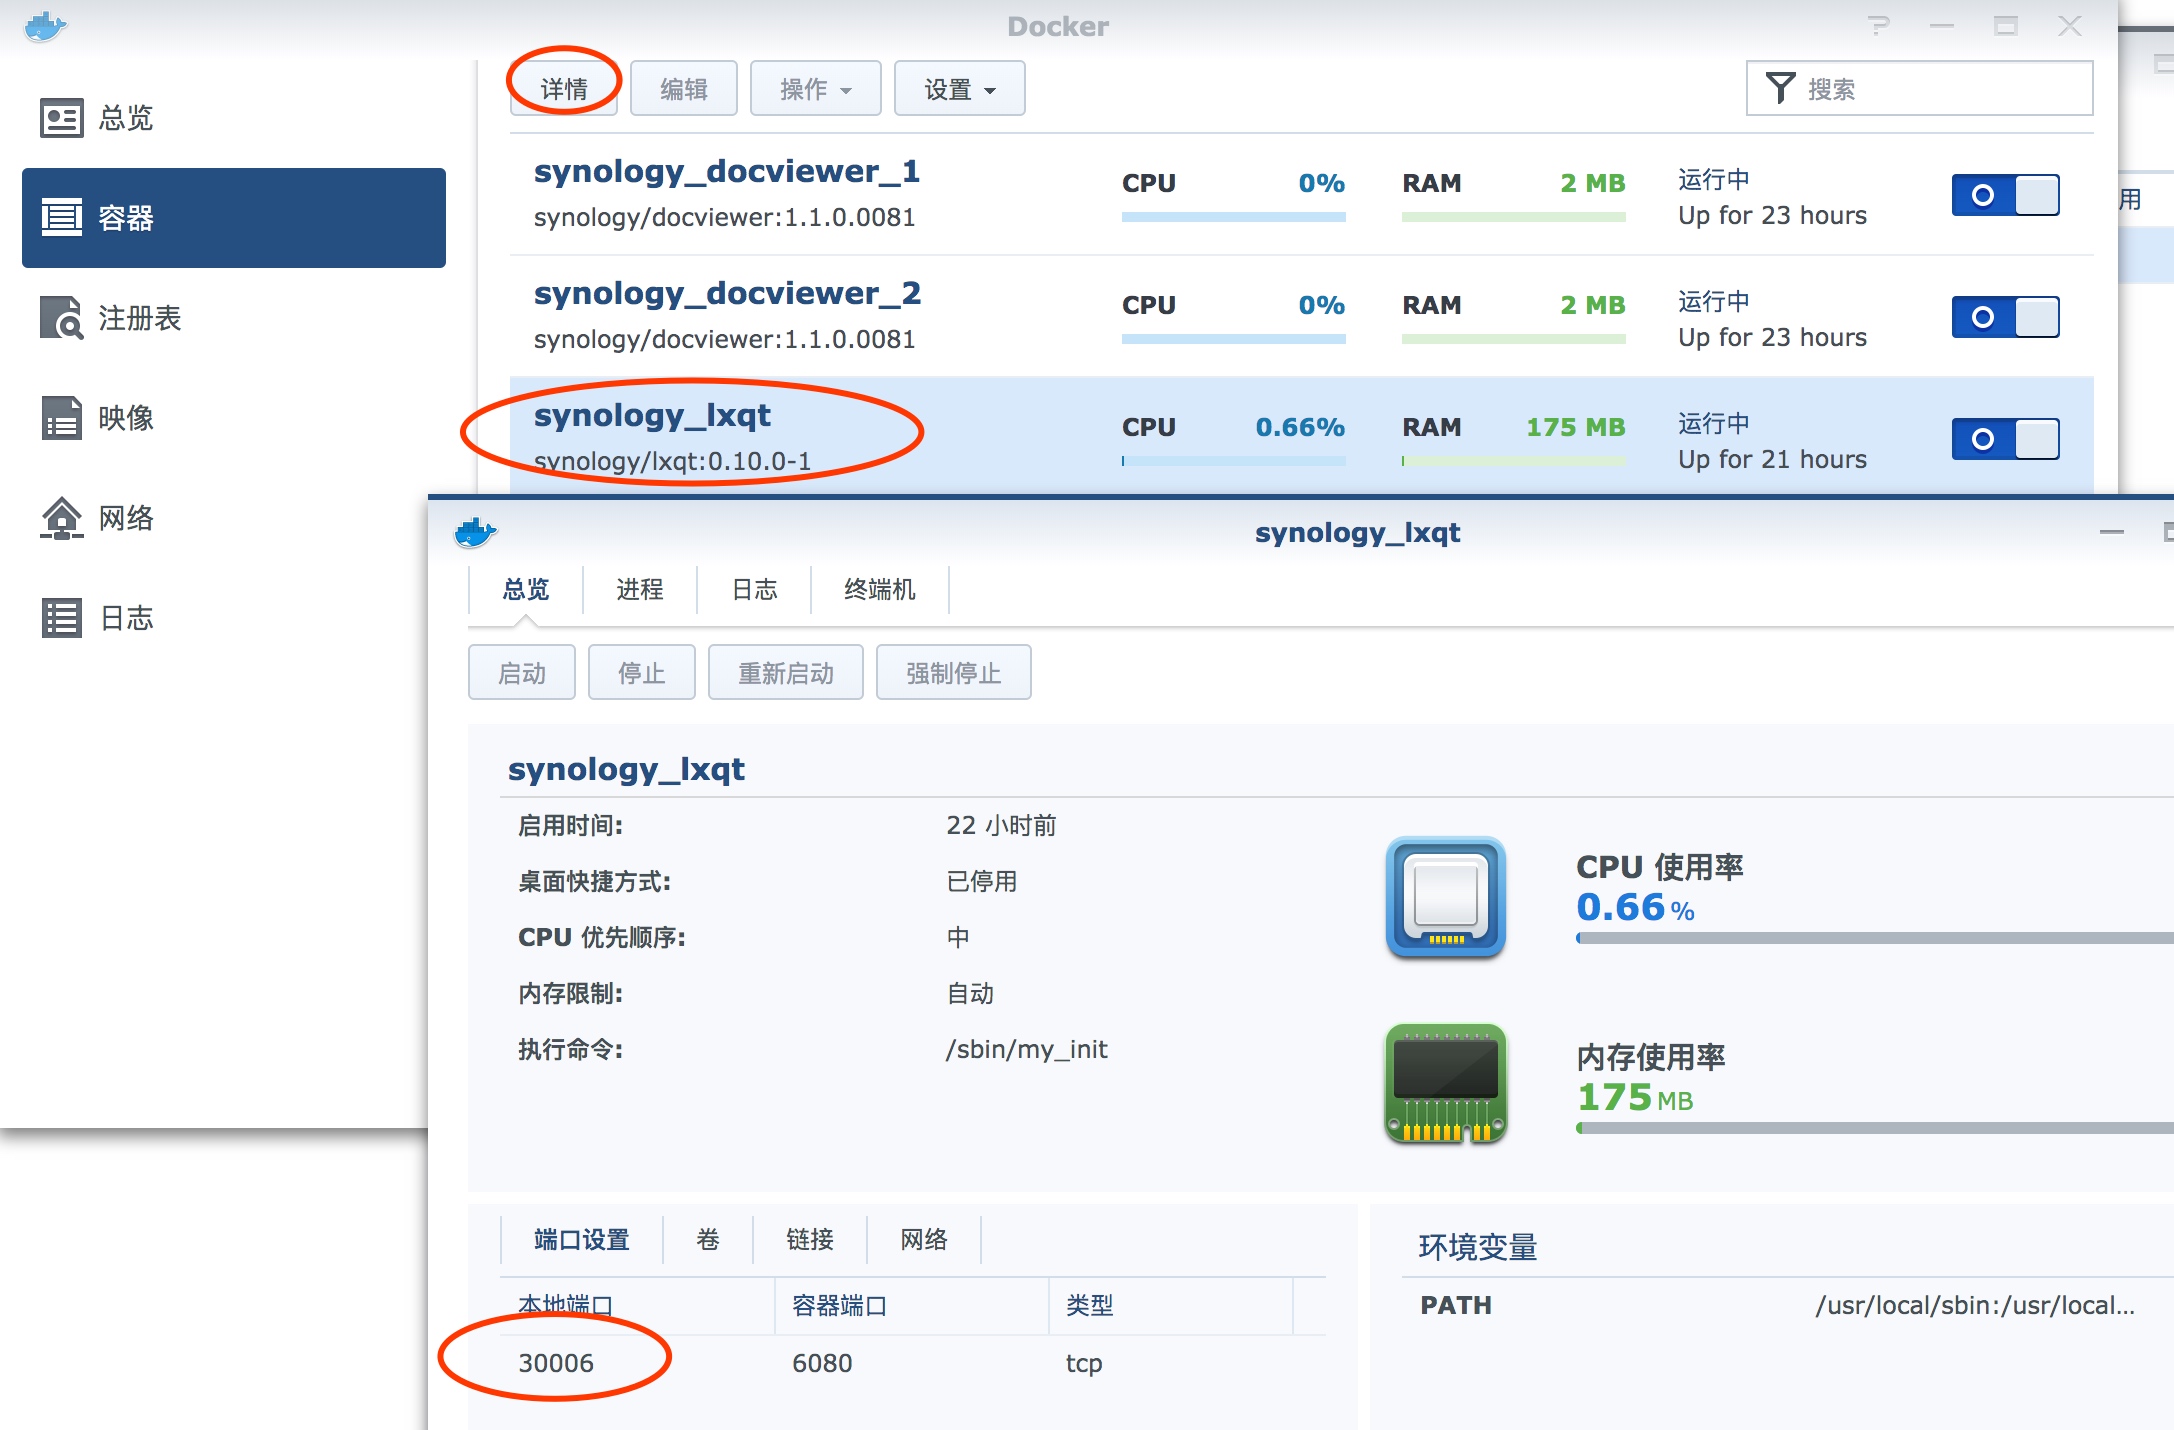2174x1430 pixels.
Task: Click the 启动 start button
Action: 522,673
